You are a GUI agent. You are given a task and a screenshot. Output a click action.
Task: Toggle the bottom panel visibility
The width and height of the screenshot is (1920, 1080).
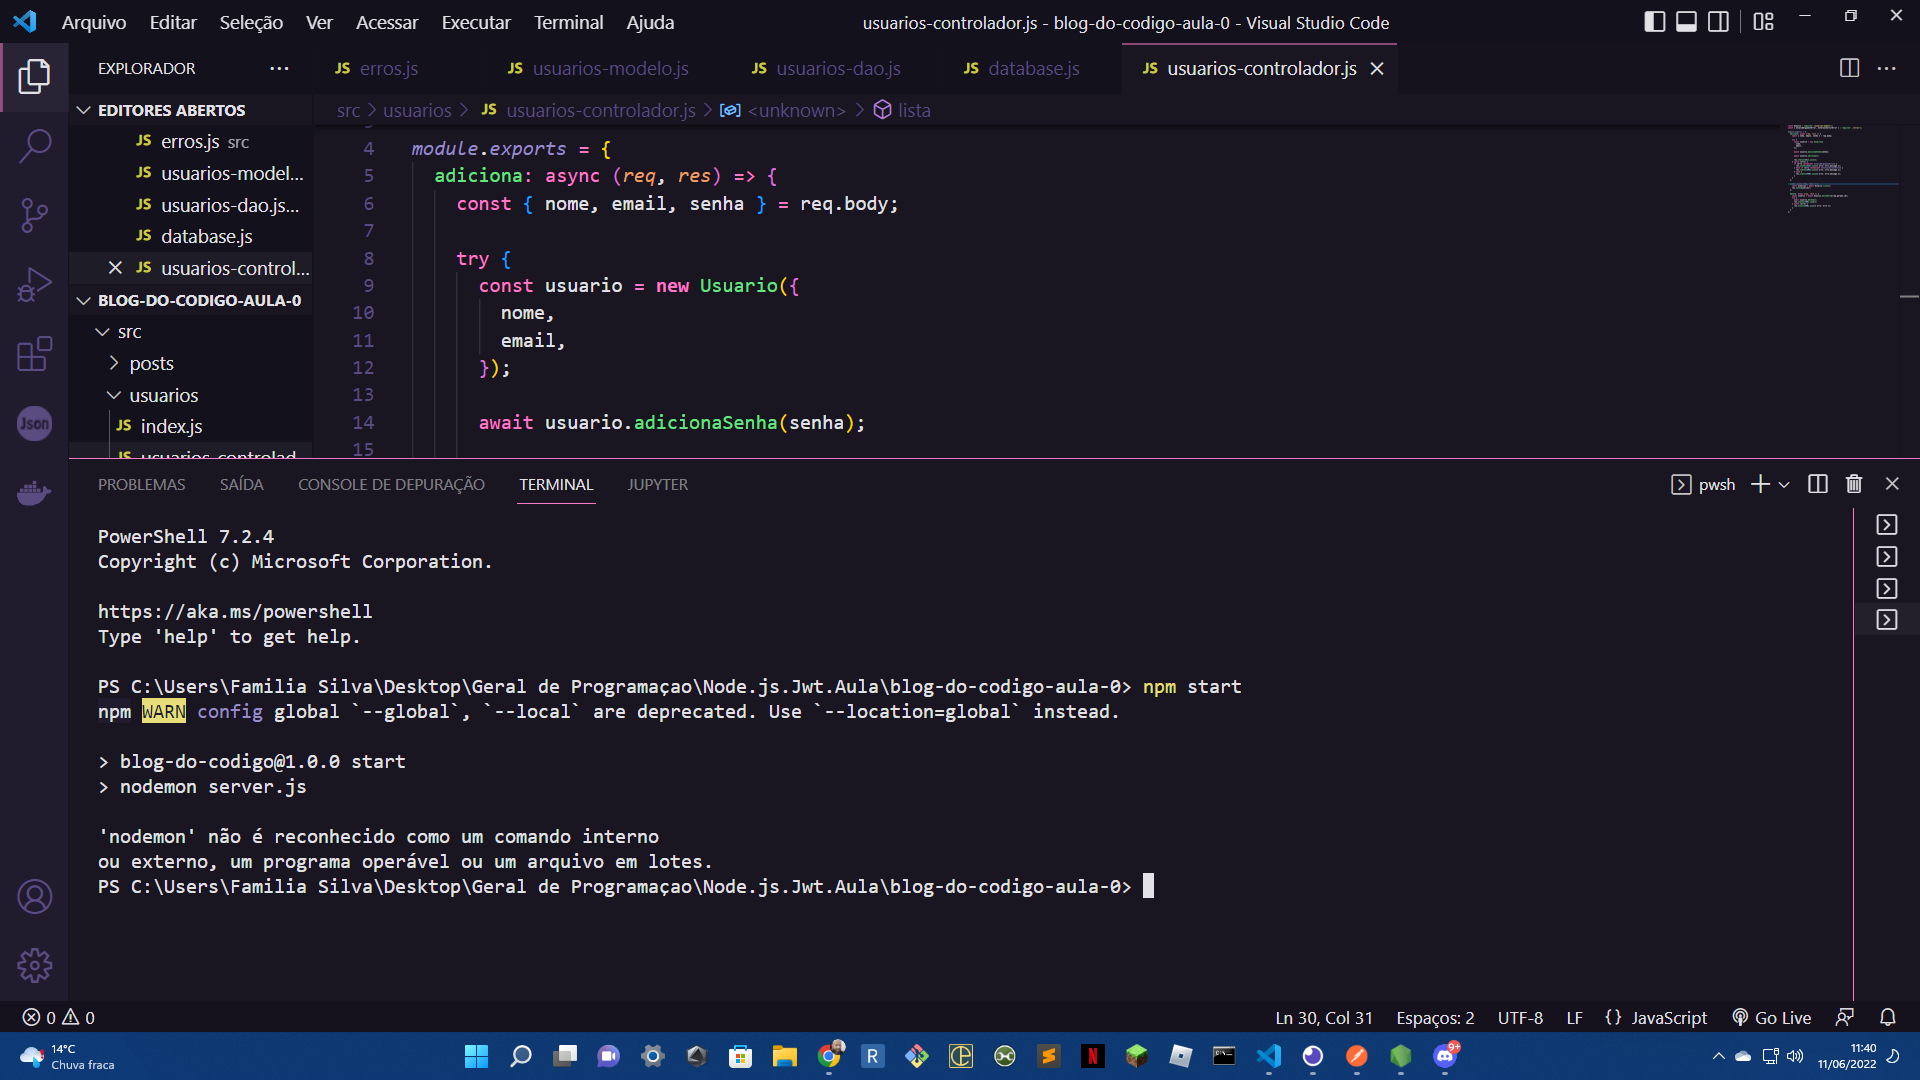[1687, 22]
